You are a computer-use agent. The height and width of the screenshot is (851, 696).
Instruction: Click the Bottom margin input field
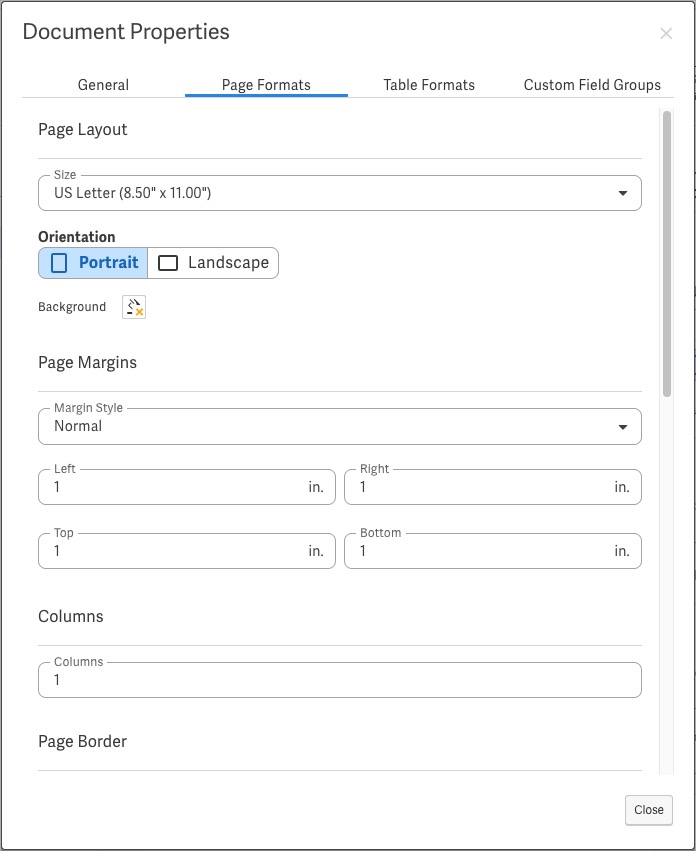pyautogui.click(x=493, y=551)
